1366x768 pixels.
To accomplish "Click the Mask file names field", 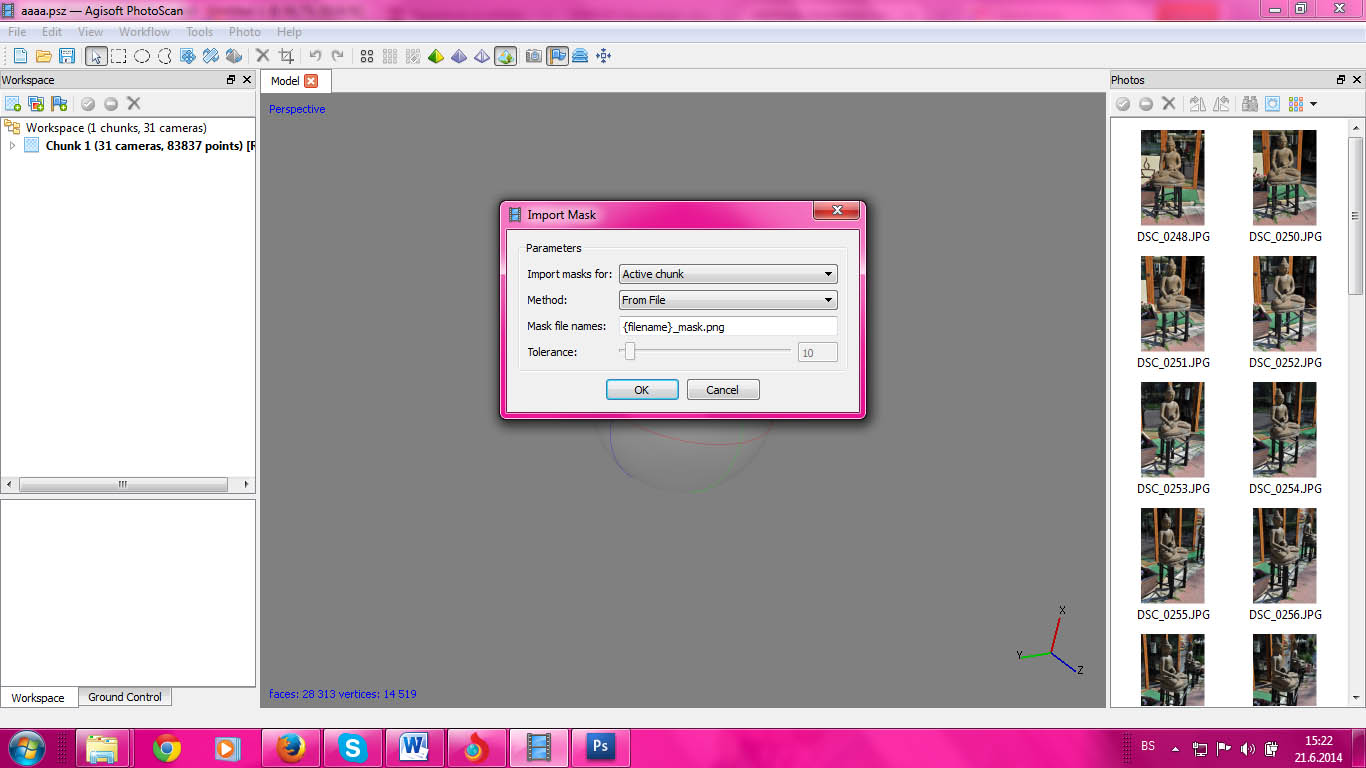I will [728, 326].
